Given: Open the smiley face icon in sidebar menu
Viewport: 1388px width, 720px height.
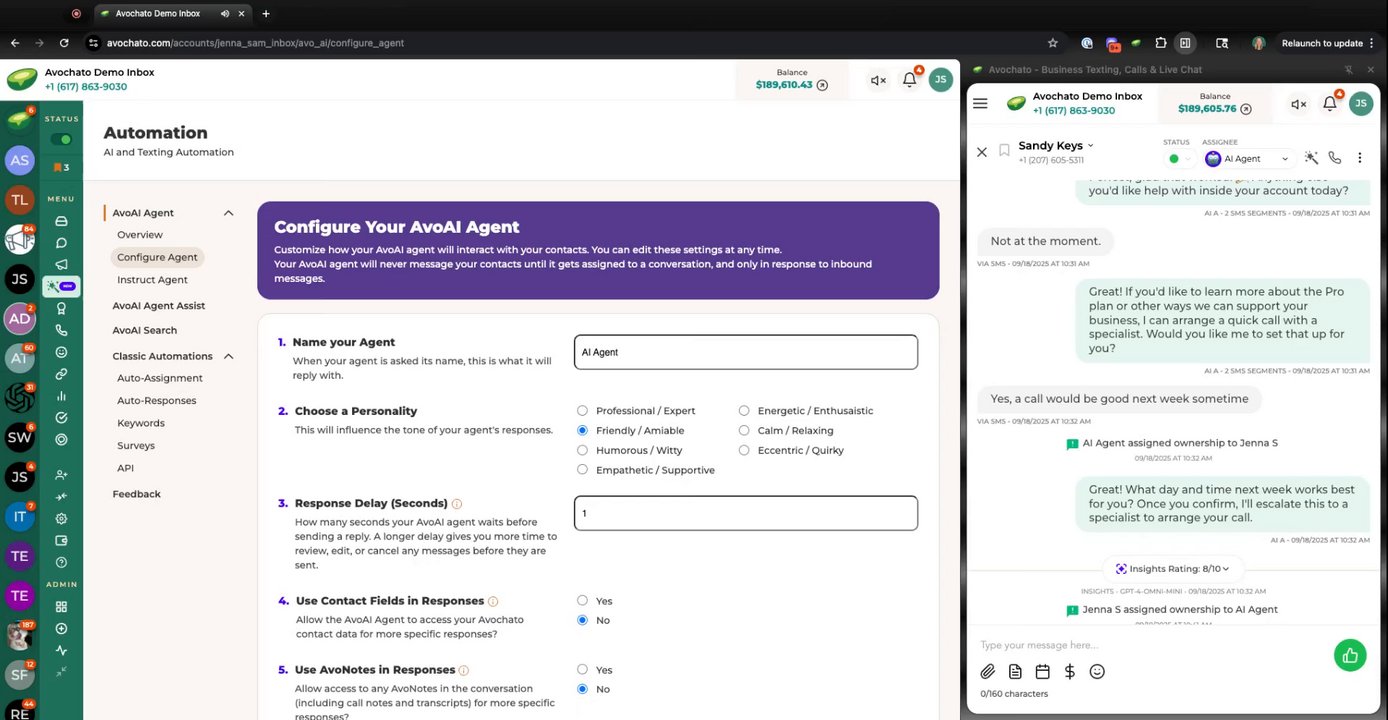Looking at the screenshot, I should point(61,352).
